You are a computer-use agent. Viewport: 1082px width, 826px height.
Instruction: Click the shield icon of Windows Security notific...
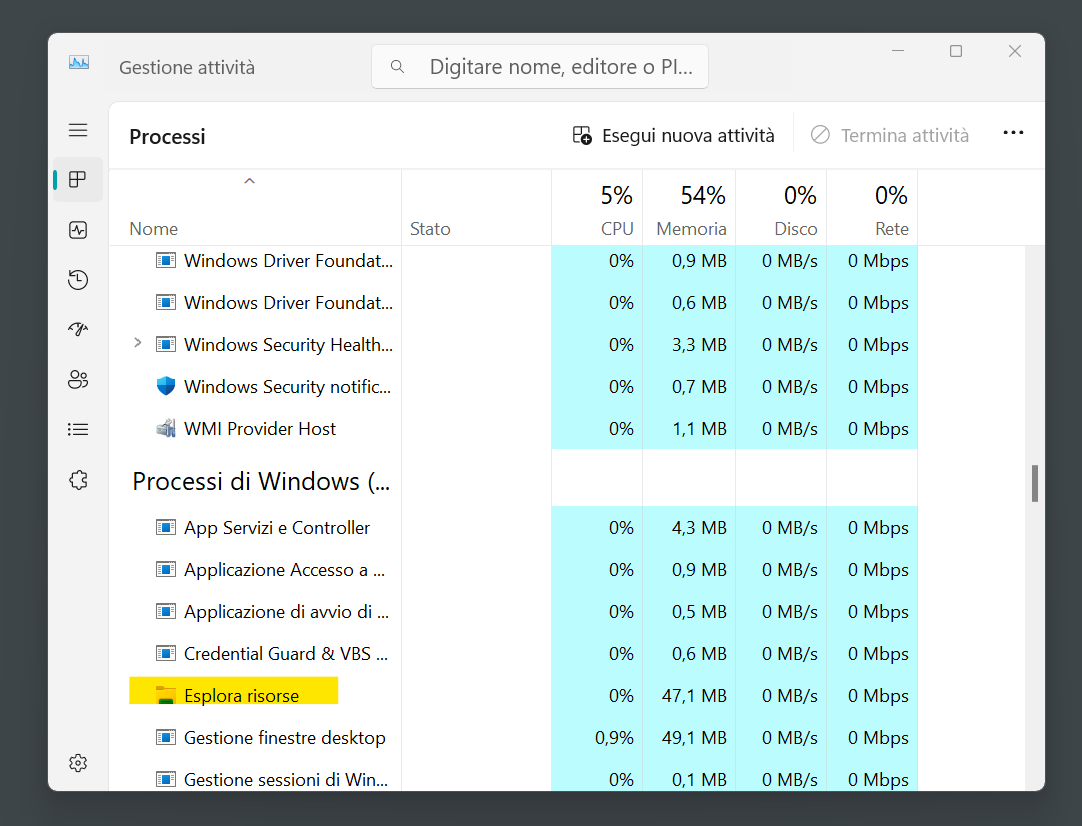coord(166,386)
